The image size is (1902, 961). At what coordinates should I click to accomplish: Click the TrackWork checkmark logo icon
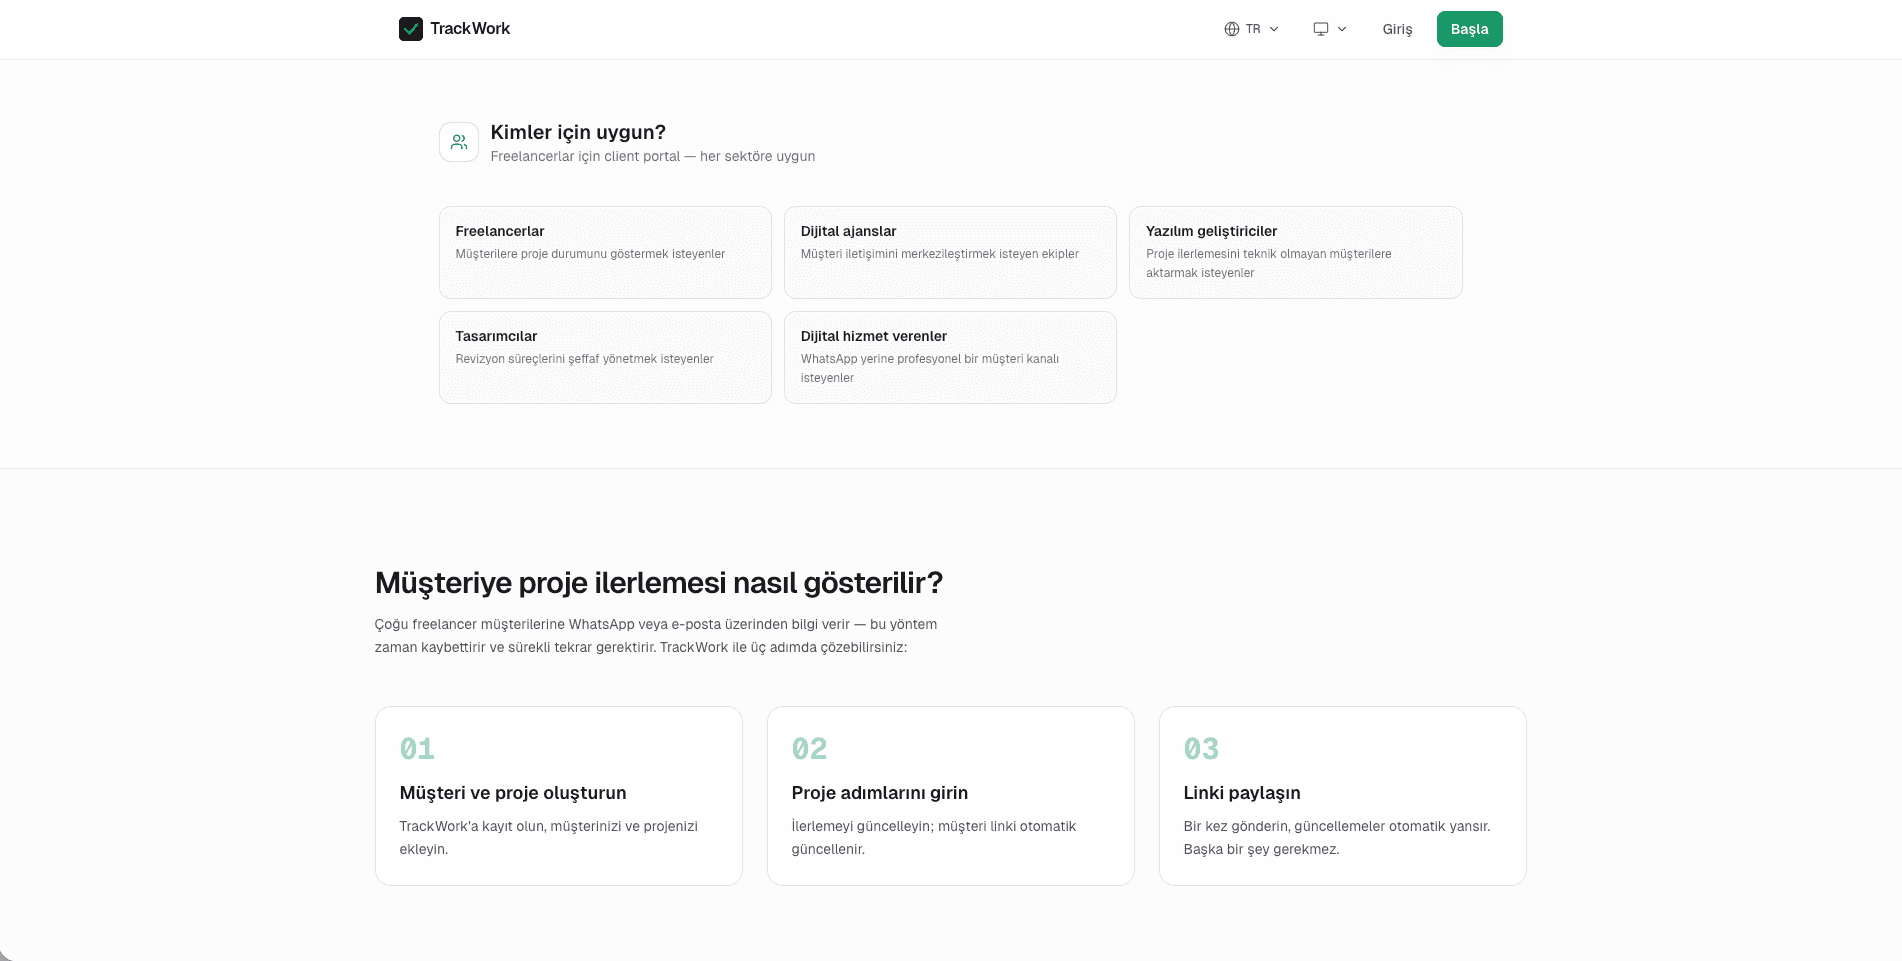pos(410,29)
